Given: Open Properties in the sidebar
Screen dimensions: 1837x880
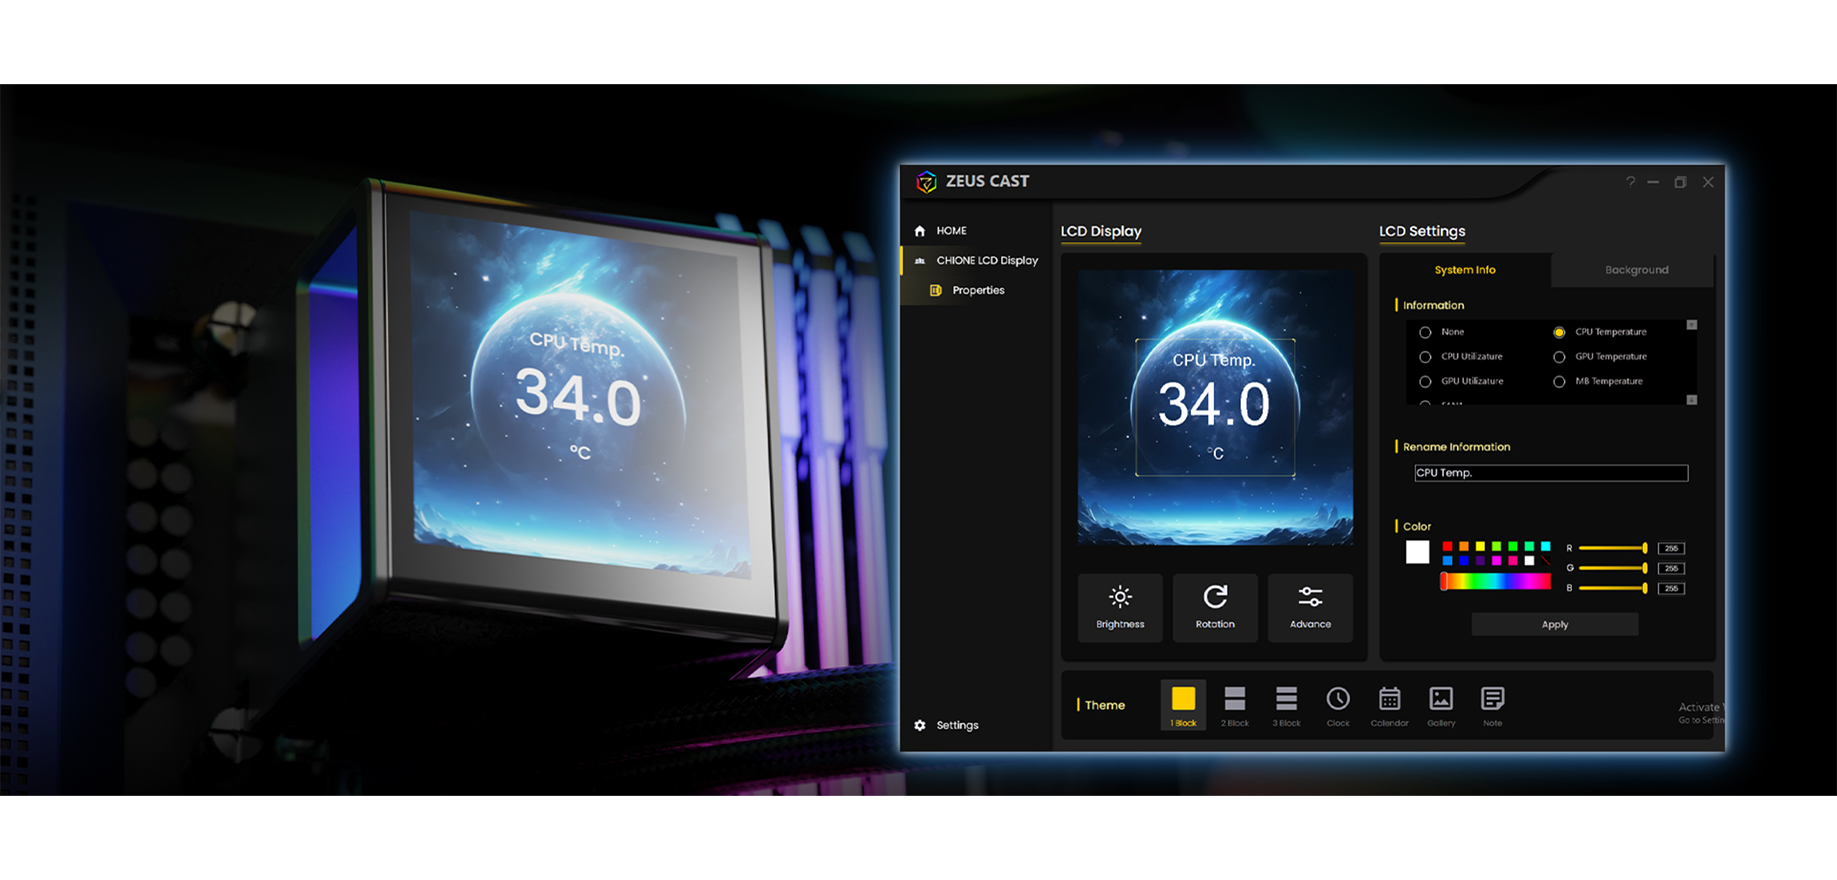Looking at the screenshot, I should coord(967,290).
